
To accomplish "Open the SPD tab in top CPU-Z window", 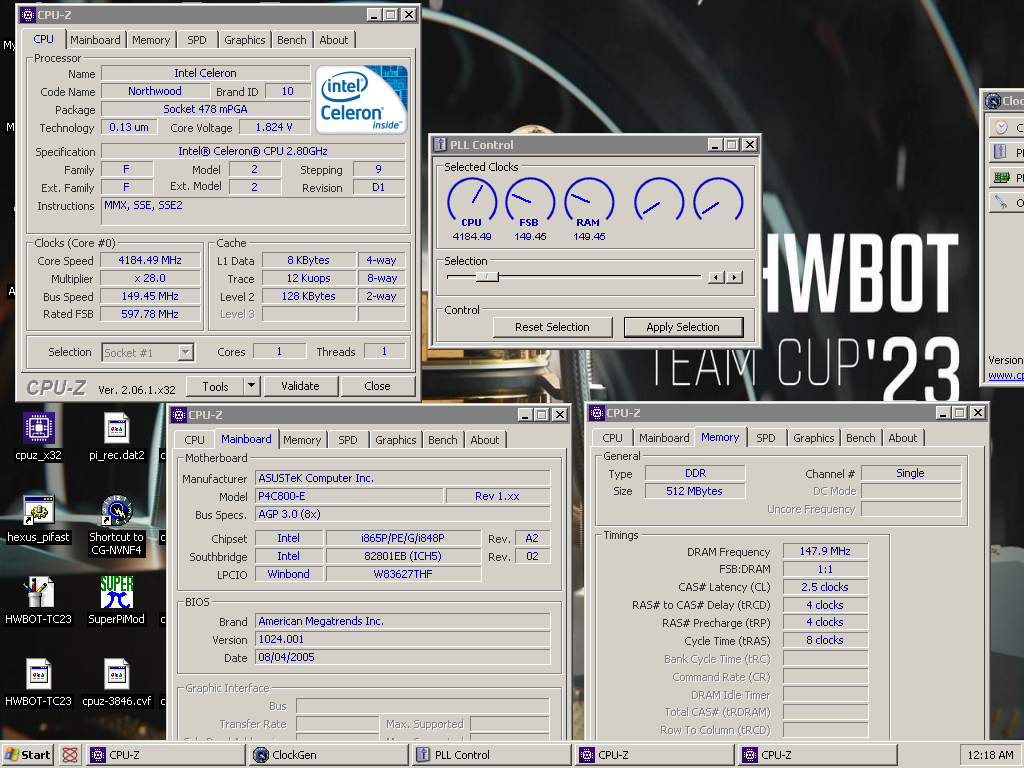I will coord(197,40).
